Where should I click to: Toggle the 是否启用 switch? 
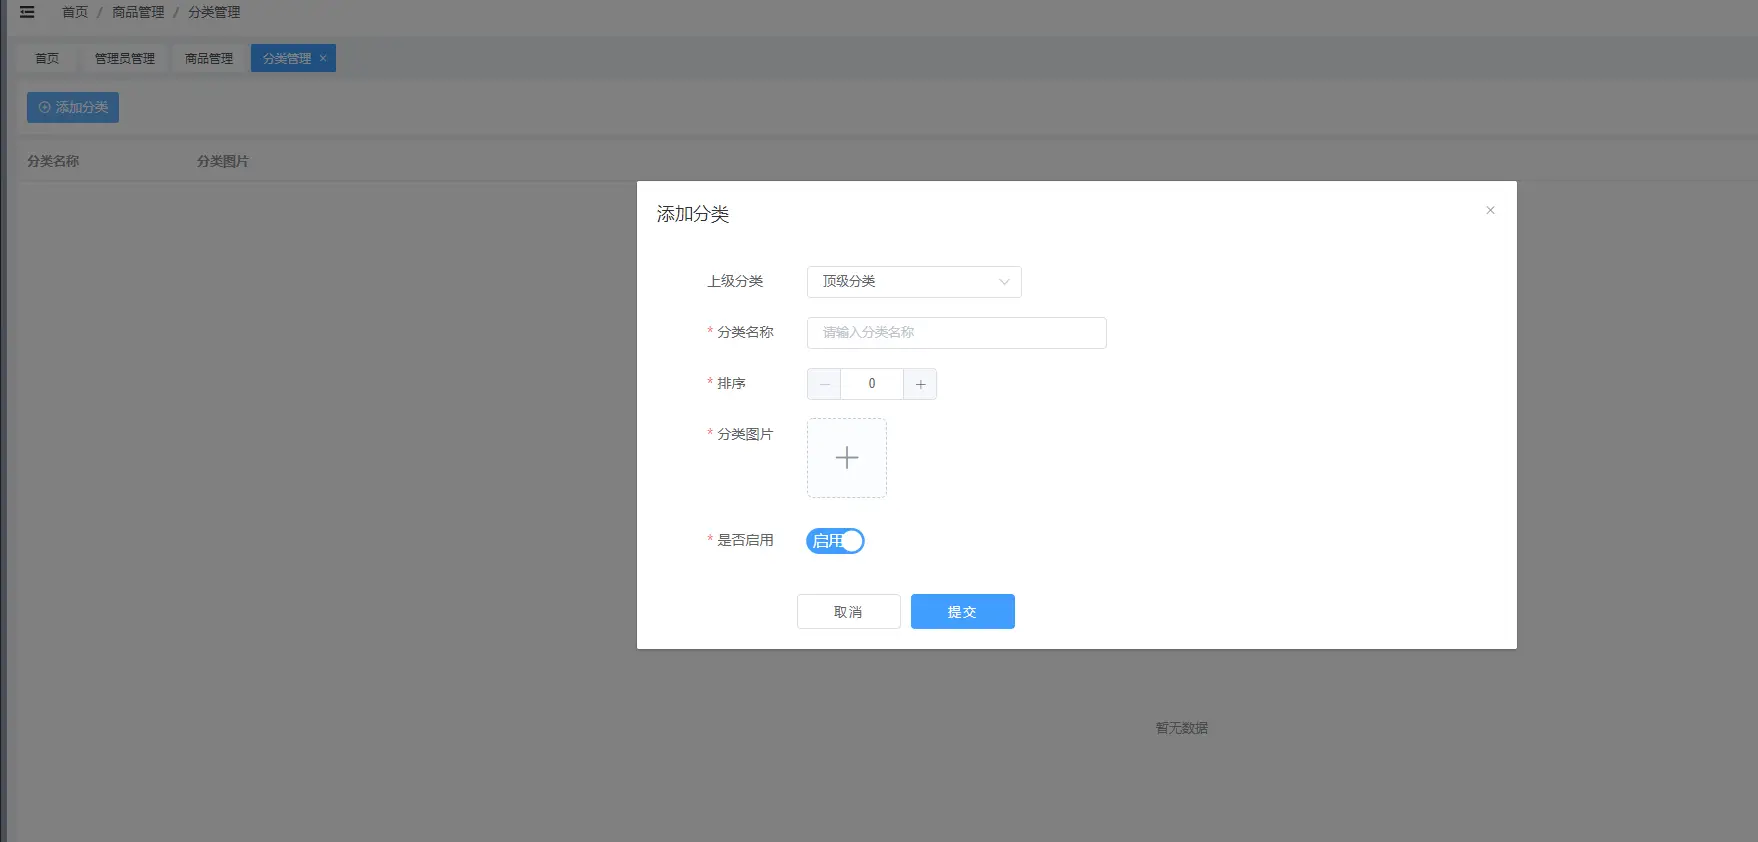835,541
